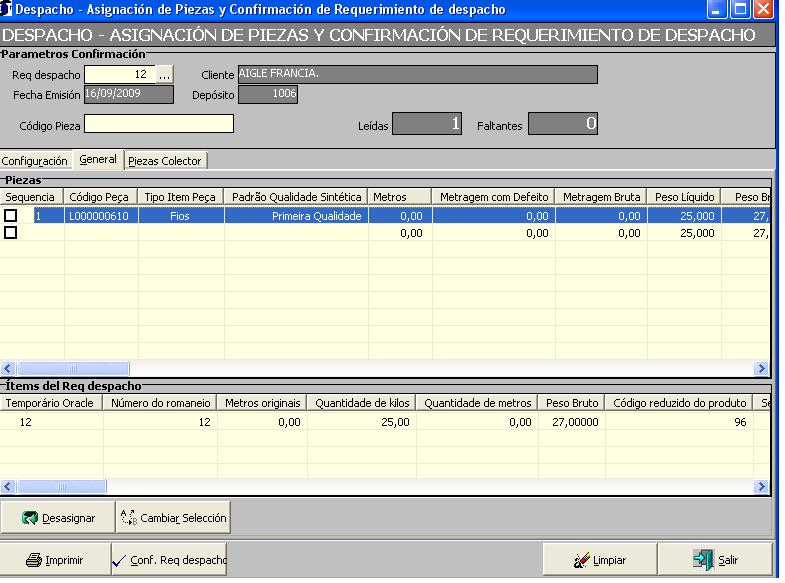Select the General tab
Screen dimensions: 785x583
(98, 160)
